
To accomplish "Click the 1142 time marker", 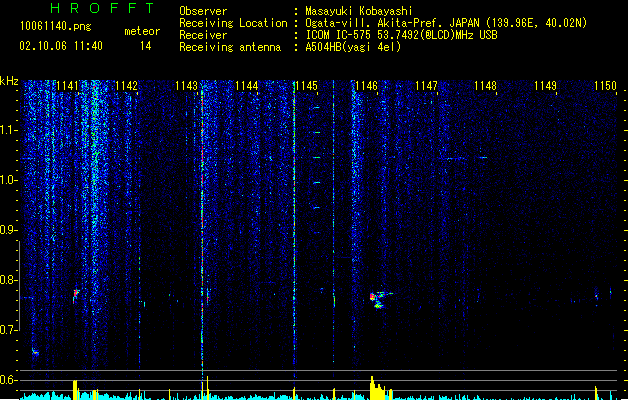I will [127, 86].
